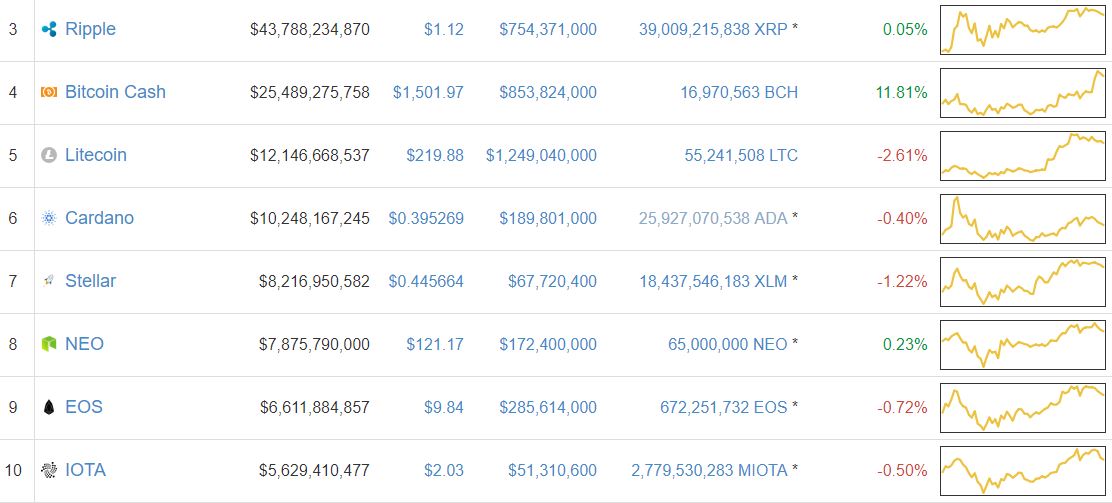This screenshot has width=1112, height=503.
Task: Click the Cardano logo icon
Action: 48,218
